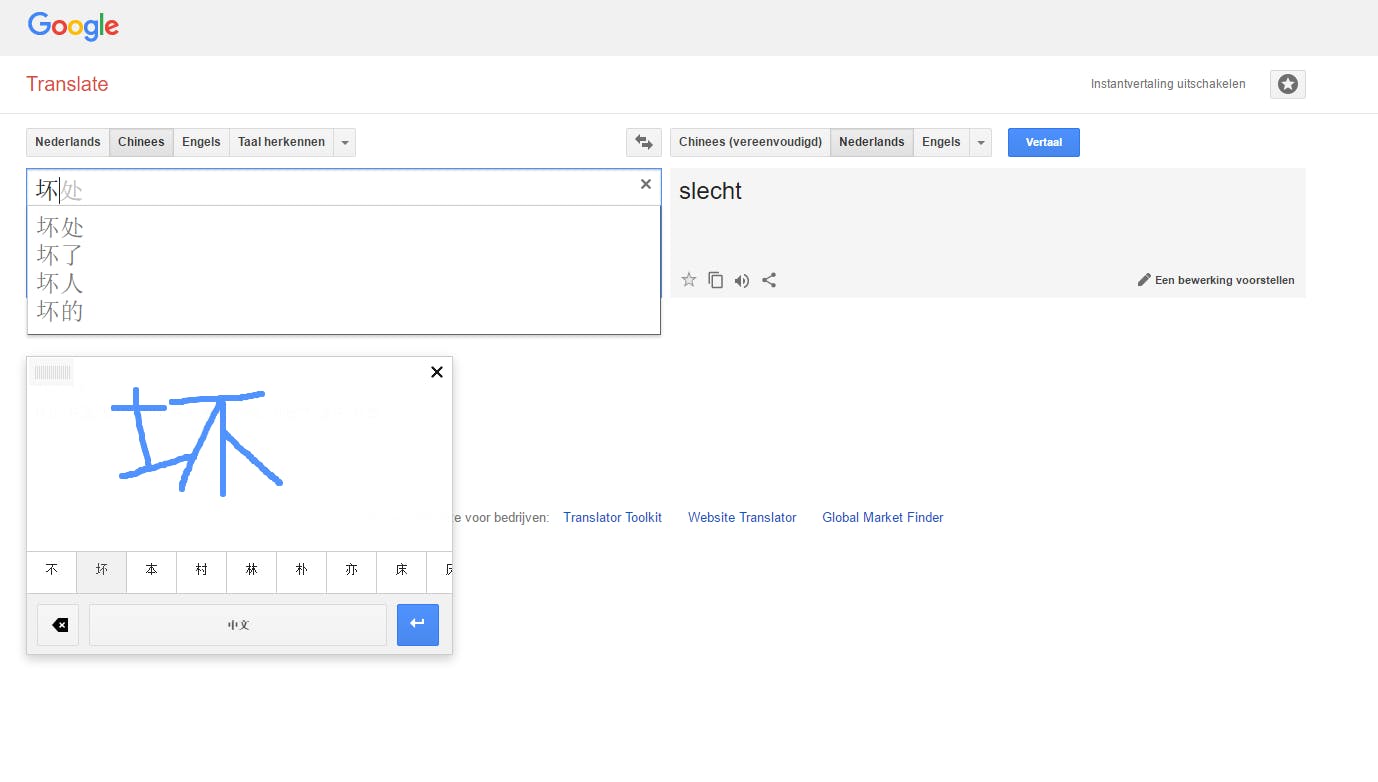Select Nederlands as source language

click(x=68, y=142)
